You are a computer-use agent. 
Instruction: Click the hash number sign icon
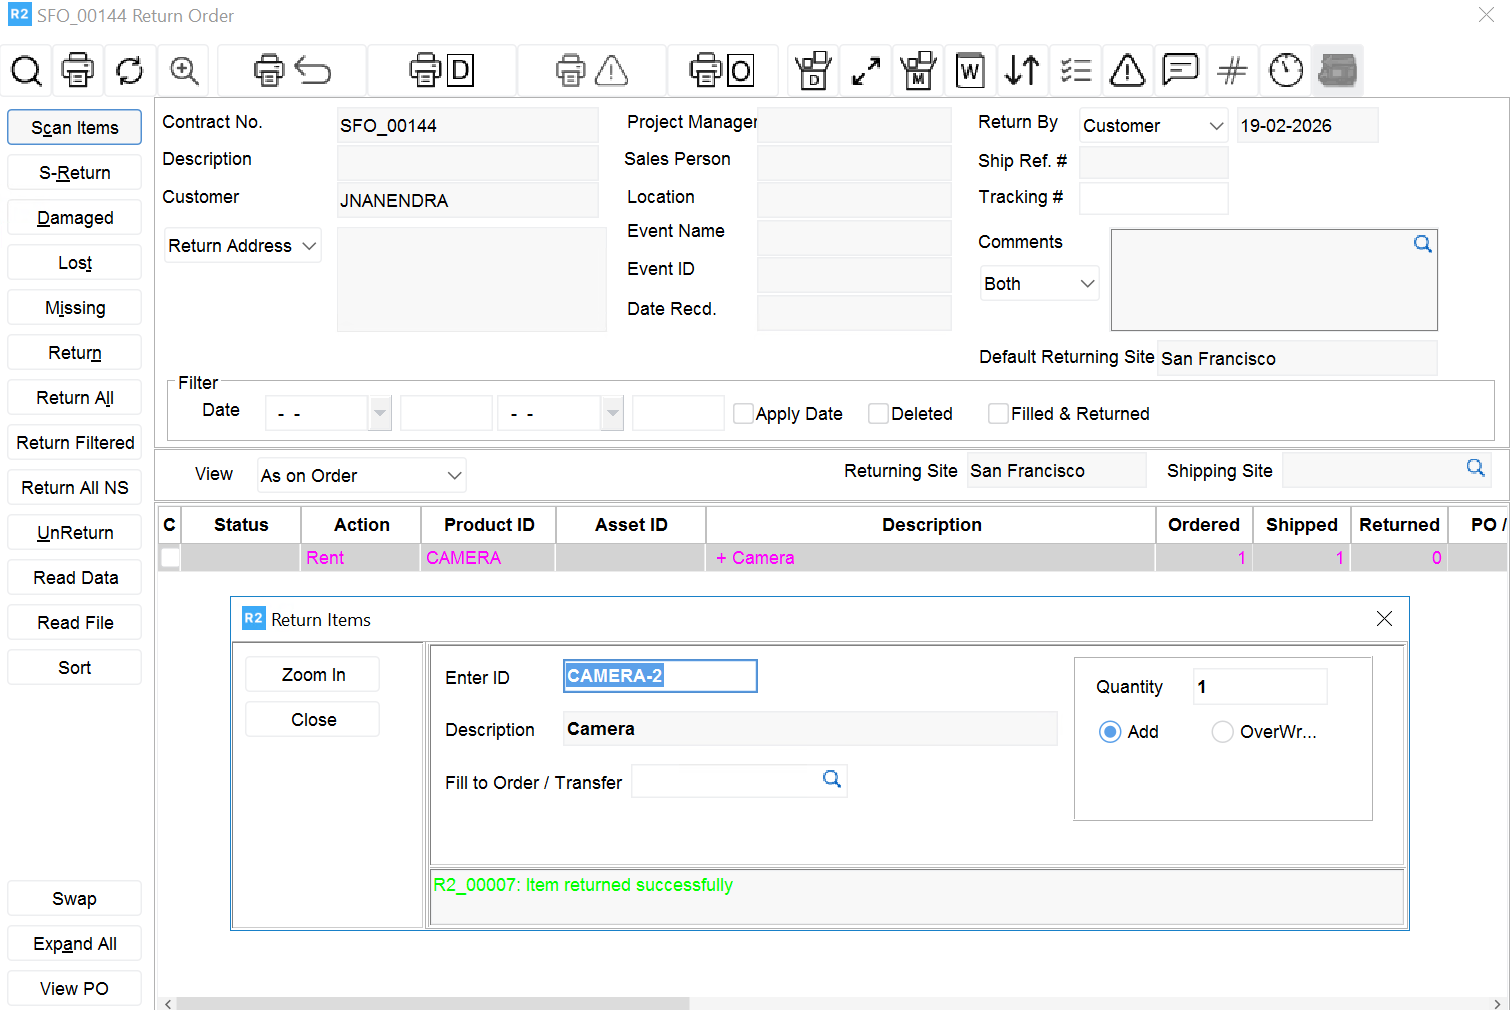point(1232,71)
